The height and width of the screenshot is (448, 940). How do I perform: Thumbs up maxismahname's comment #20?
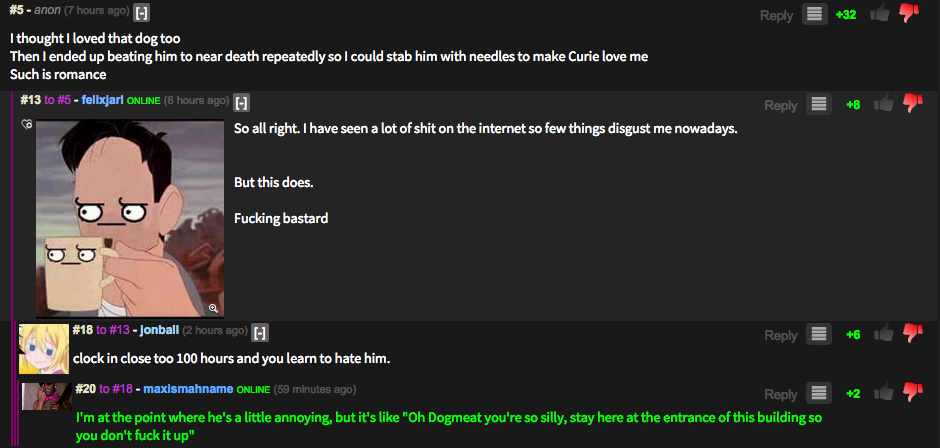(x=883, y=393)
